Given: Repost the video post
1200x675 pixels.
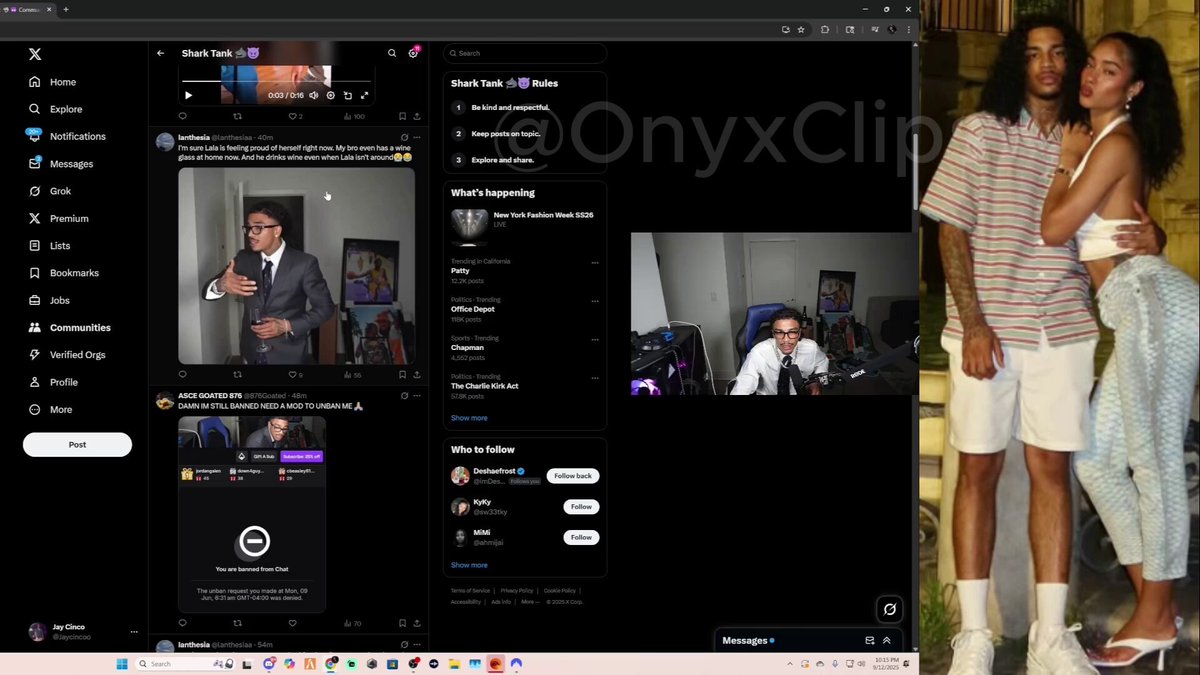Looking at the screenshot, I should click(238, 116).
